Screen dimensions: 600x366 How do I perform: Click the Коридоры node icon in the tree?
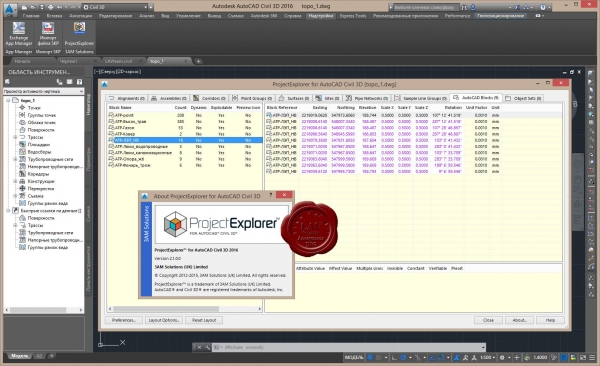[22, 174]
